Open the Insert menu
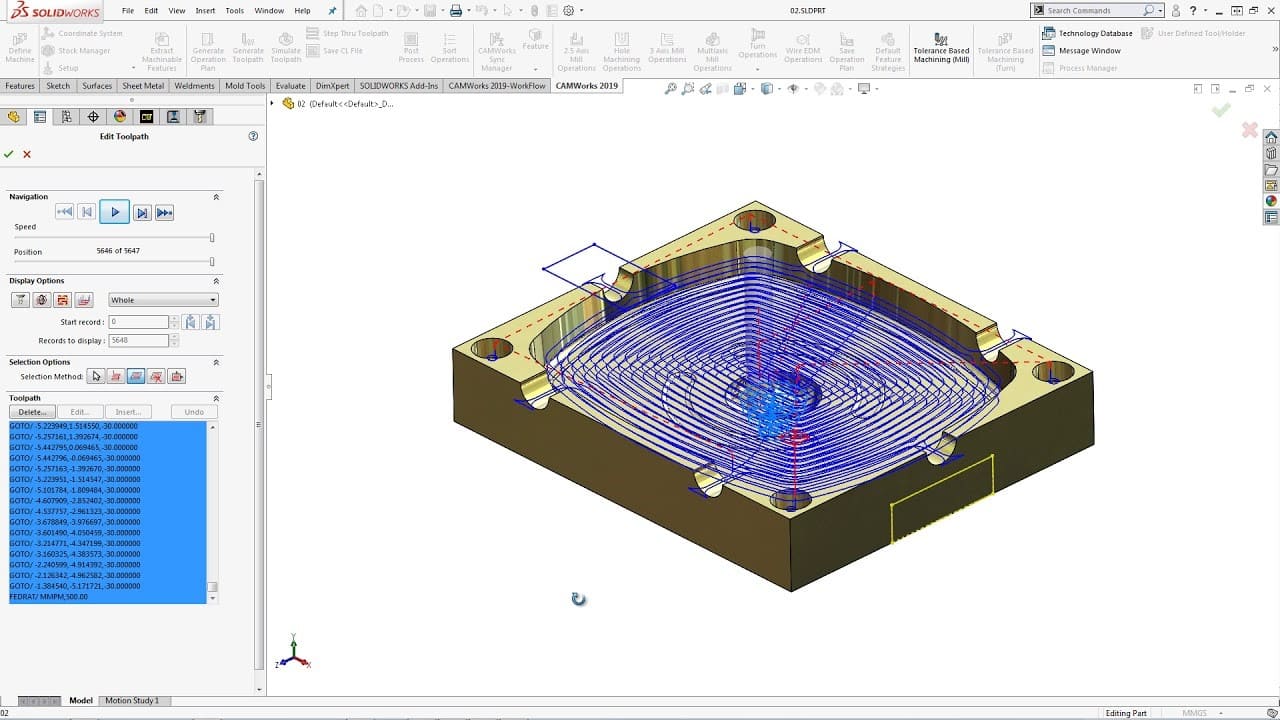Viewport: 1280px width, 720px height. pyautogui.click(x=205, y=10)
